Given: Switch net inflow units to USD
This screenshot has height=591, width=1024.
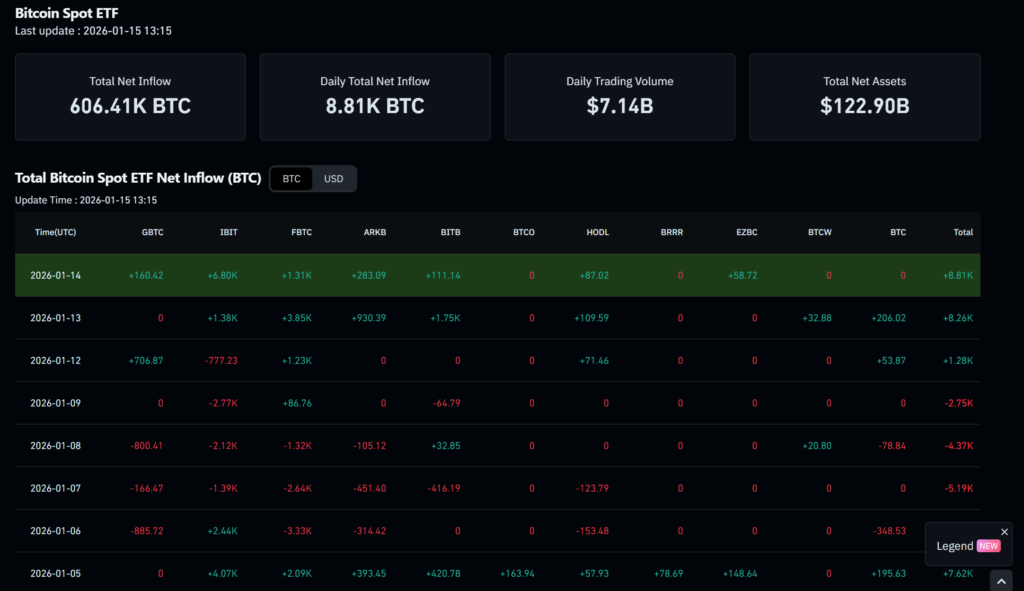Looking at the screenshot, I should point(333,179).
